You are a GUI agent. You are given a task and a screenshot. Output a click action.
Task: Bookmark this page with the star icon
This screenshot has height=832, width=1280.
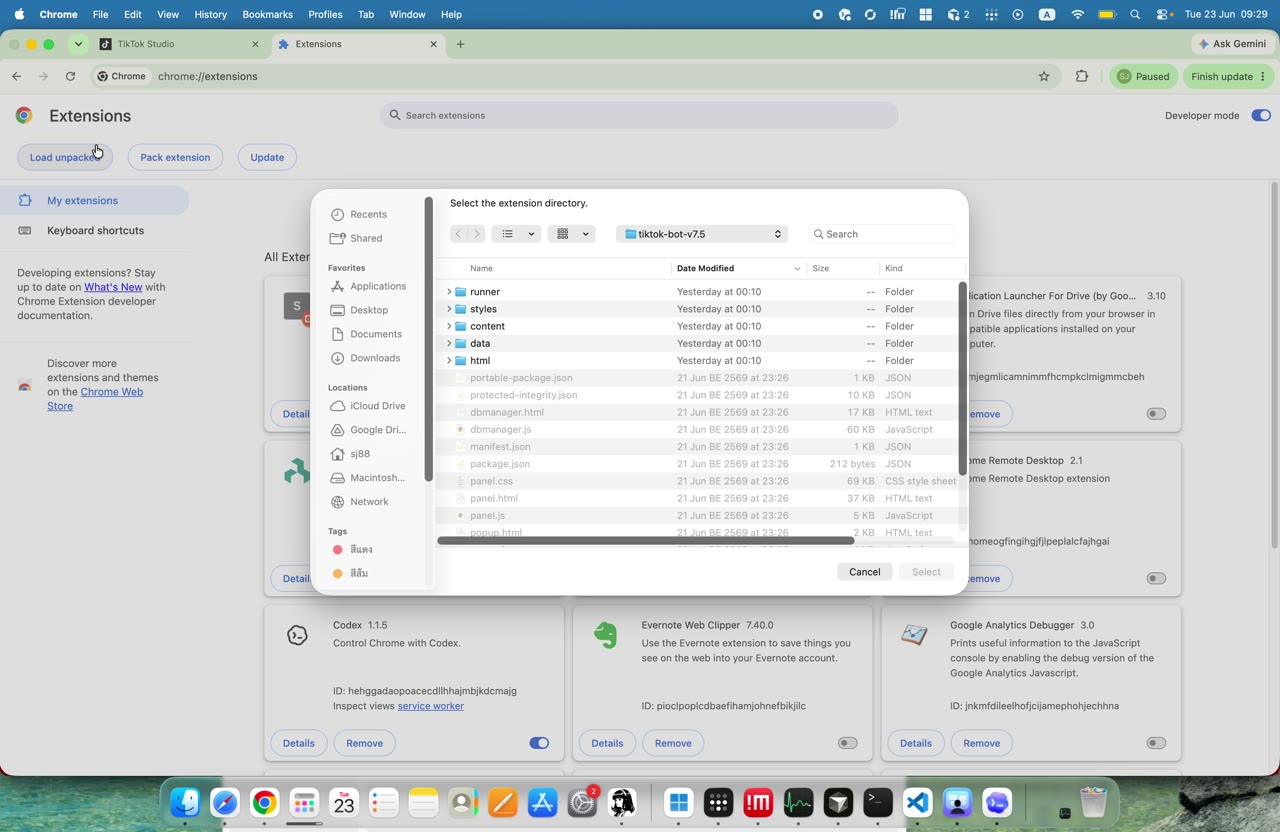pos(1044,76)
